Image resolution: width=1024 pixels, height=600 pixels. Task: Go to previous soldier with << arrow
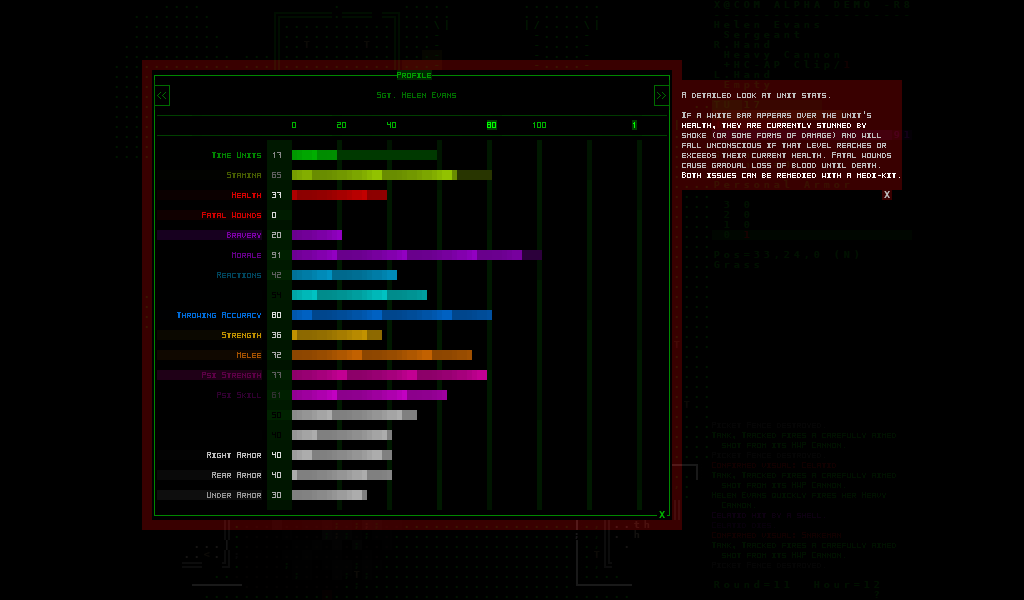click(x=162, y=96)
